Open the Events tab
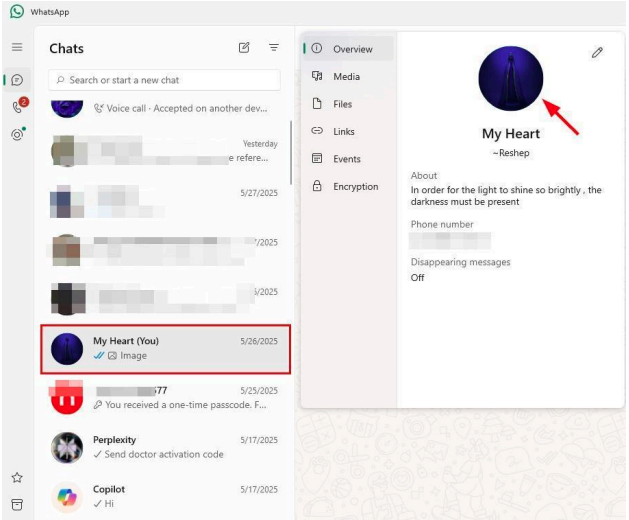 click(x=346, y=159)
